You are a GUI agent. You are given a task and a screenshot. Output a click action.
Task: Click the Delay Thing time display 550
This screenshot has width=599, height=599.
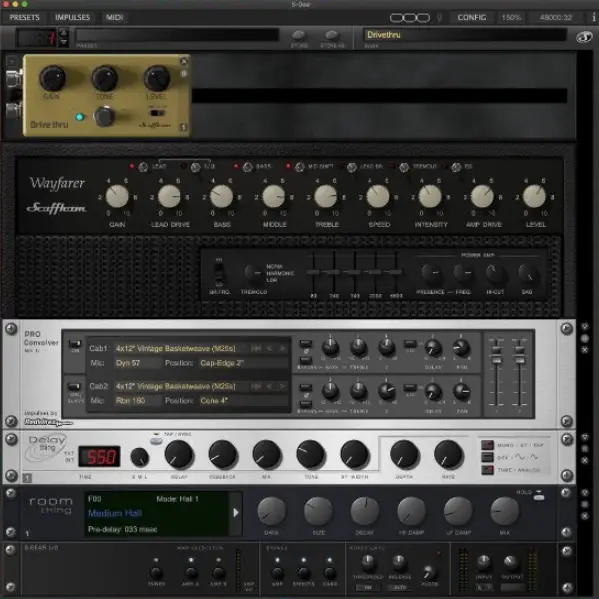point(99,456)
